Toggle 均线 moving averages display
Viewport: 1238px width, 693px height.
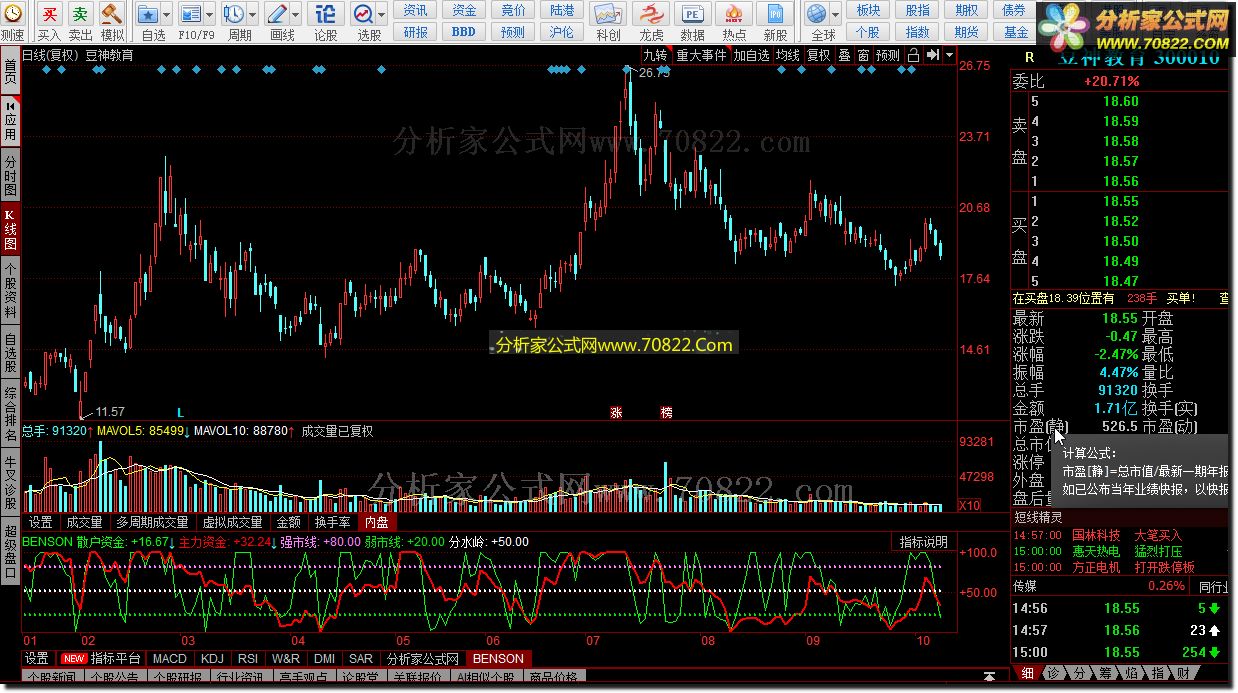[x=788, y=56]
